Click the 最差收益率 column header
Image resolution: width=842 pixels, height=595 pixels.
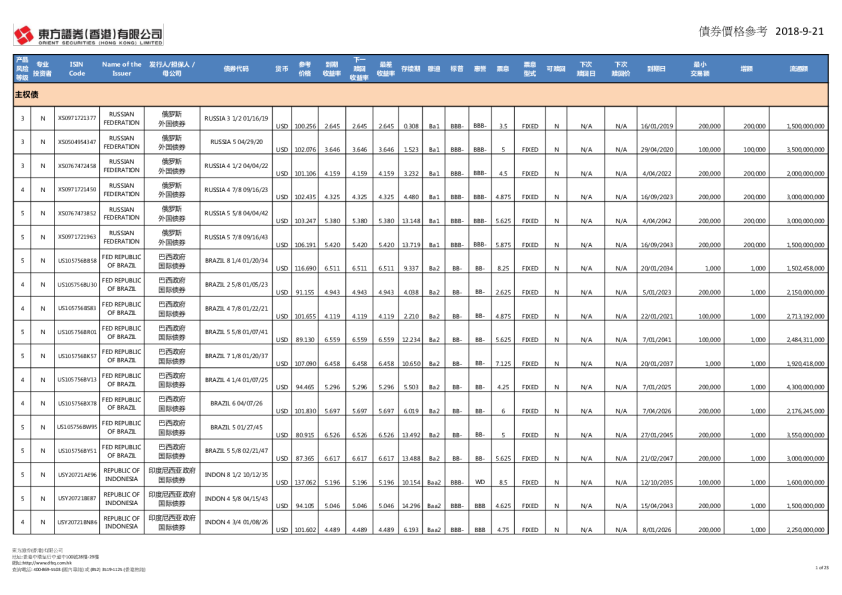tap(386, 69)
